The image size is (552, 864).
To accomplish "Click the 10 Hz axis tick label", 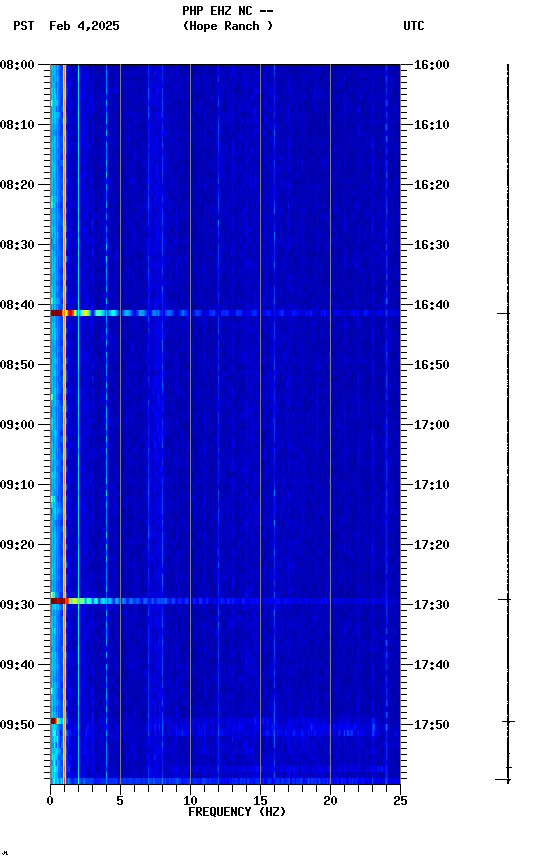I will [190, 801].
